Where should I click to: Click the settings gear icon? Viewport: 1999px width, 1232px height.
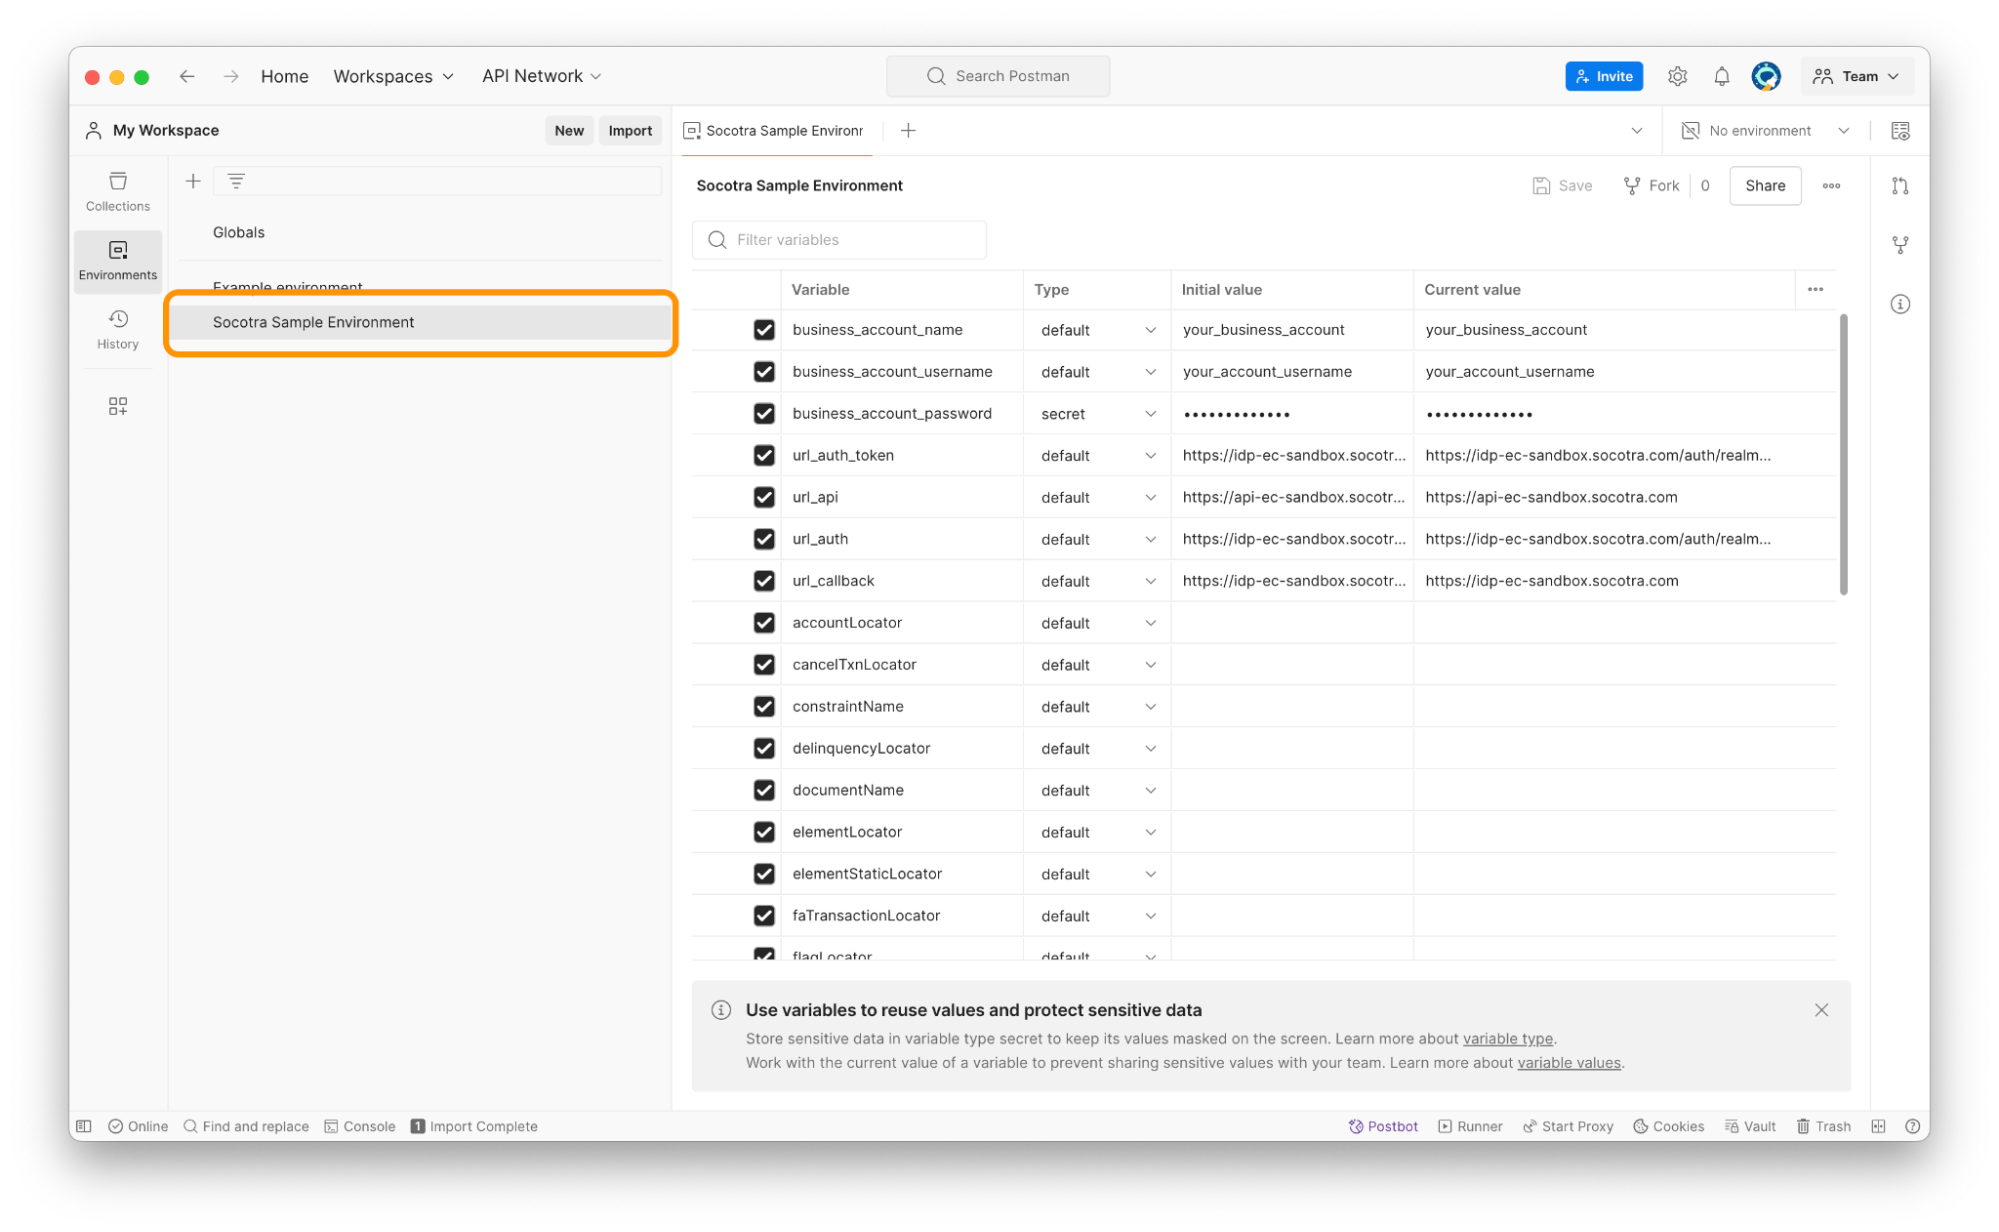pyautogui.click(x=1677, y=76)
